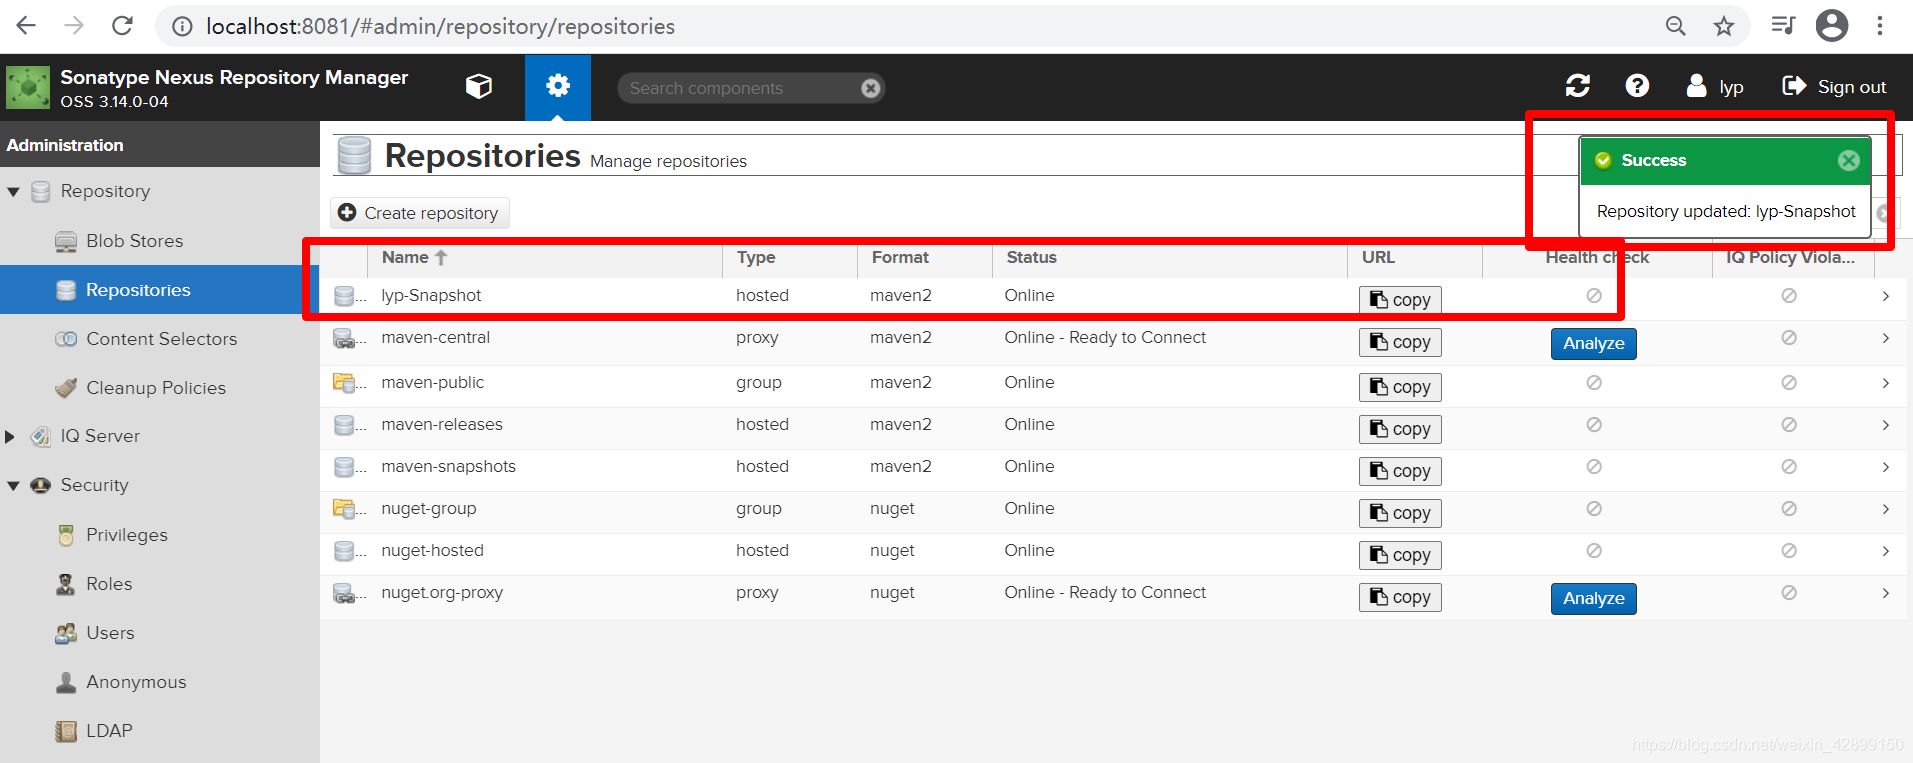Analyze nuget.org-proxy health check
This screenshot has height=763, width=1913.
1594,599
